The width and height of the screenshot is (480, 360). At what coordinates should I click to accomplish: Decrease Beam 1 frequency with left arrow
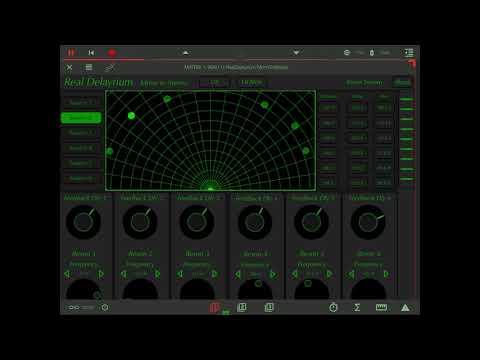[67, 274]
